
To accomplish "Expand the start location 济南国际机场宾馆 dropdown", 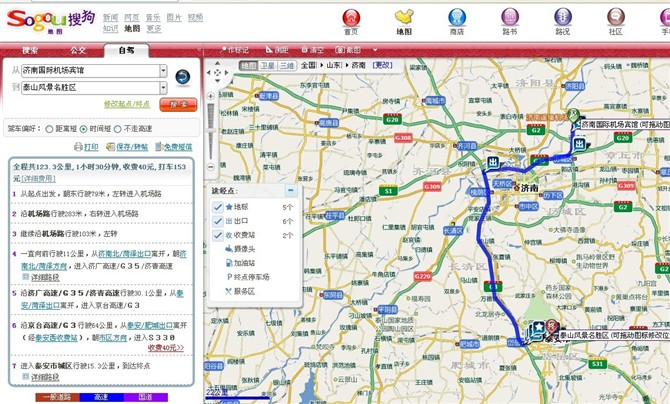I will [163, 71].
